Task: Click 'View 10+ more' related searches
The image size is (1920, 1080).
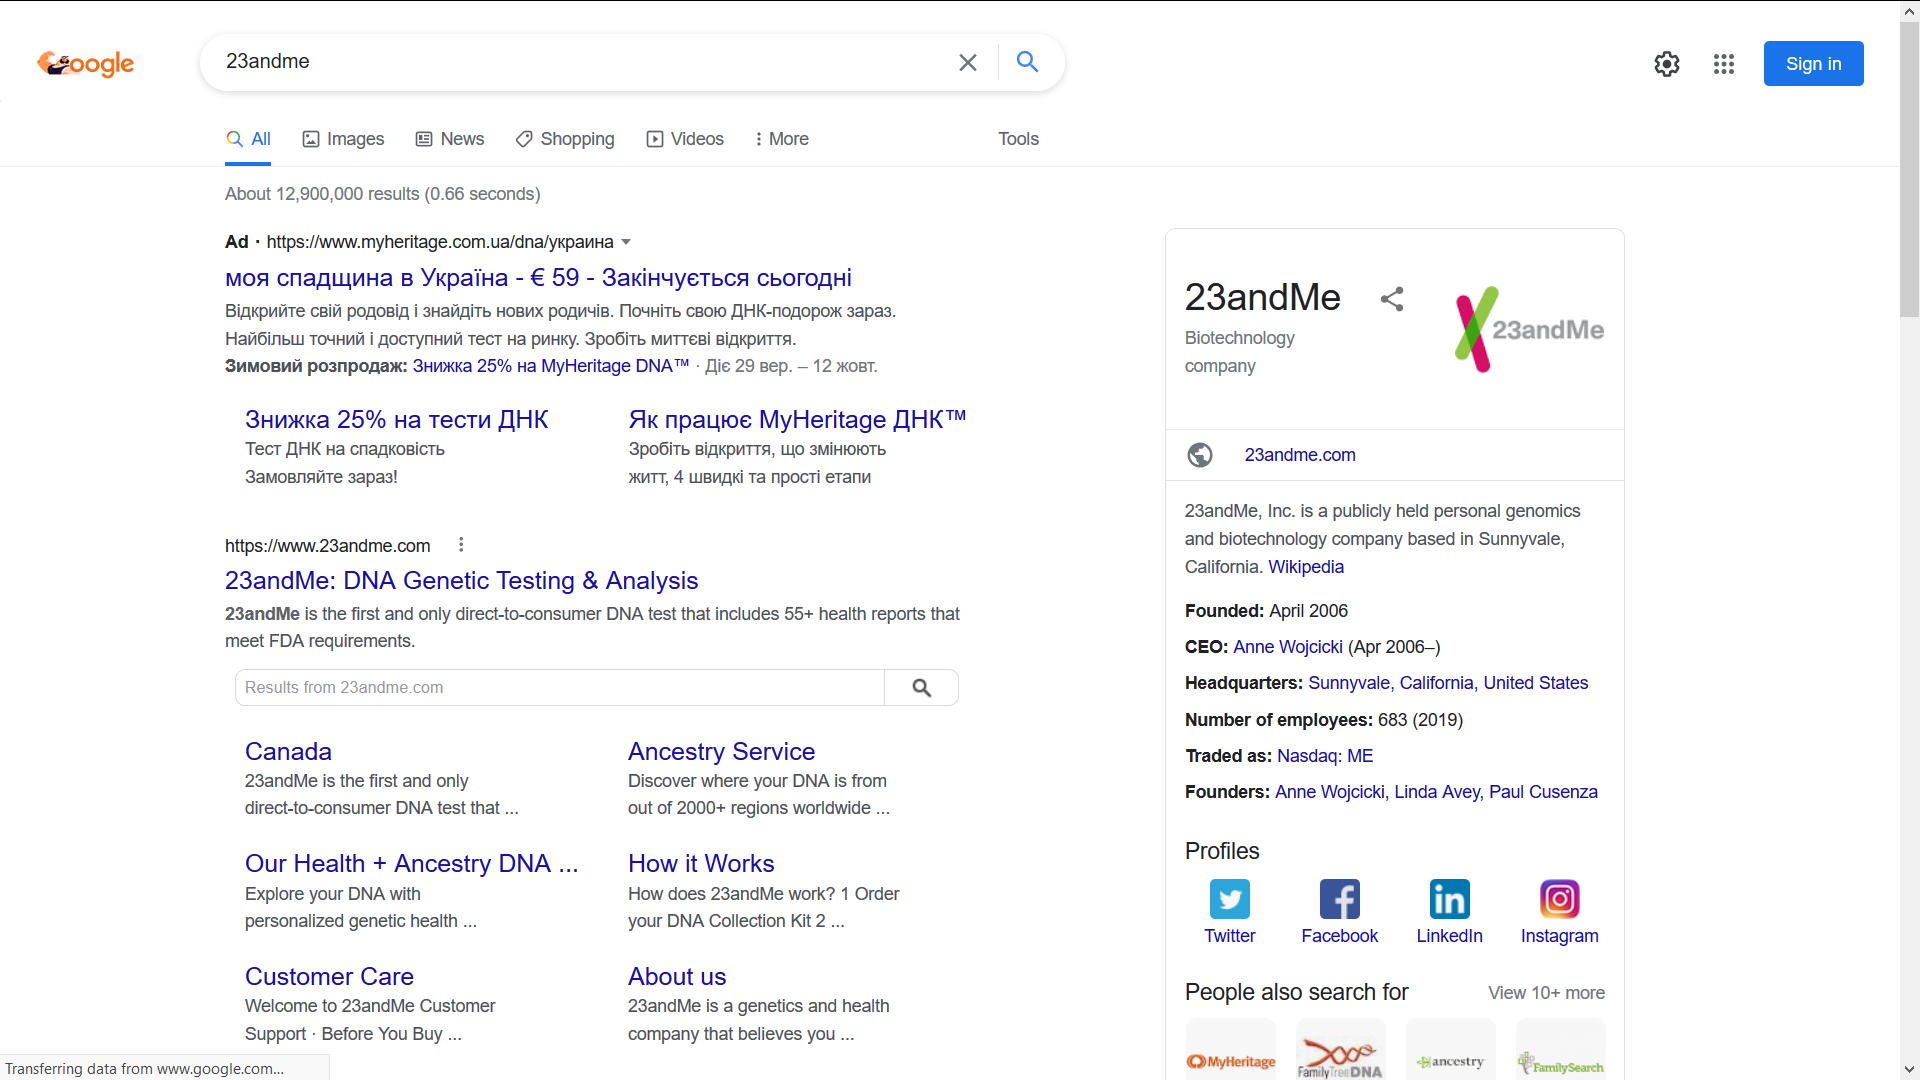Action: [x=1546, y=993]
